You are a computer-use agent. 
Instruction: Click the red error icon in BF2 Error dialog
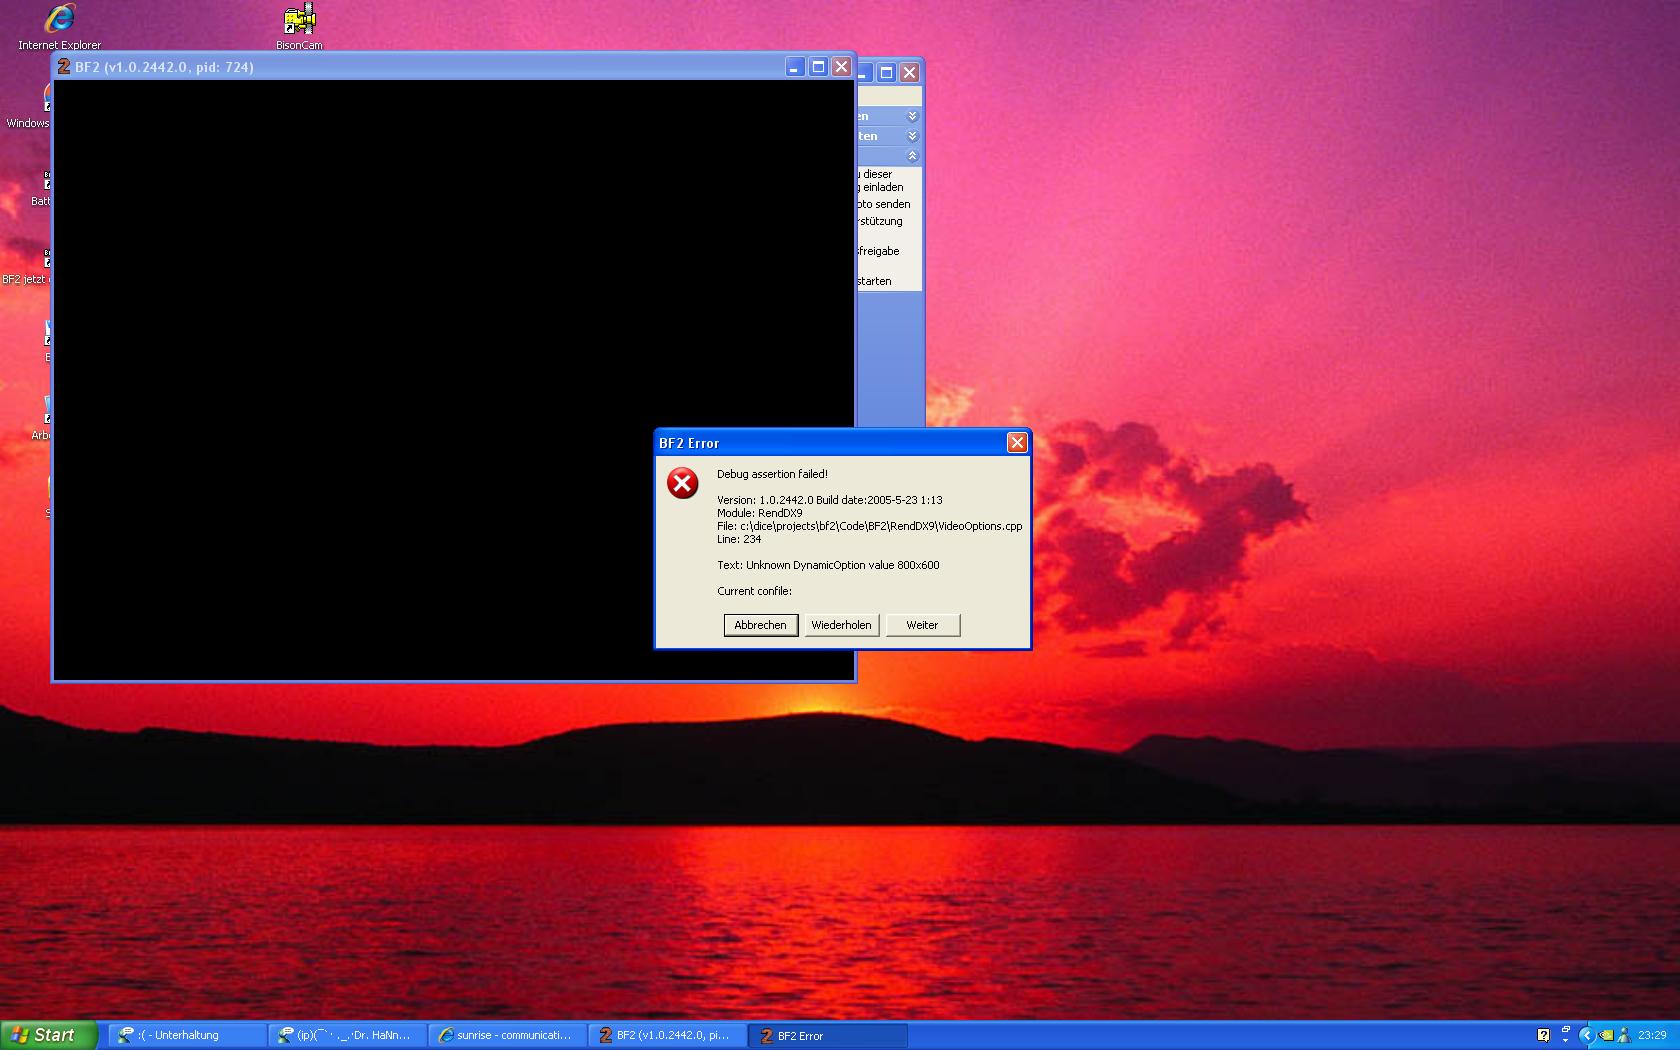683,484
